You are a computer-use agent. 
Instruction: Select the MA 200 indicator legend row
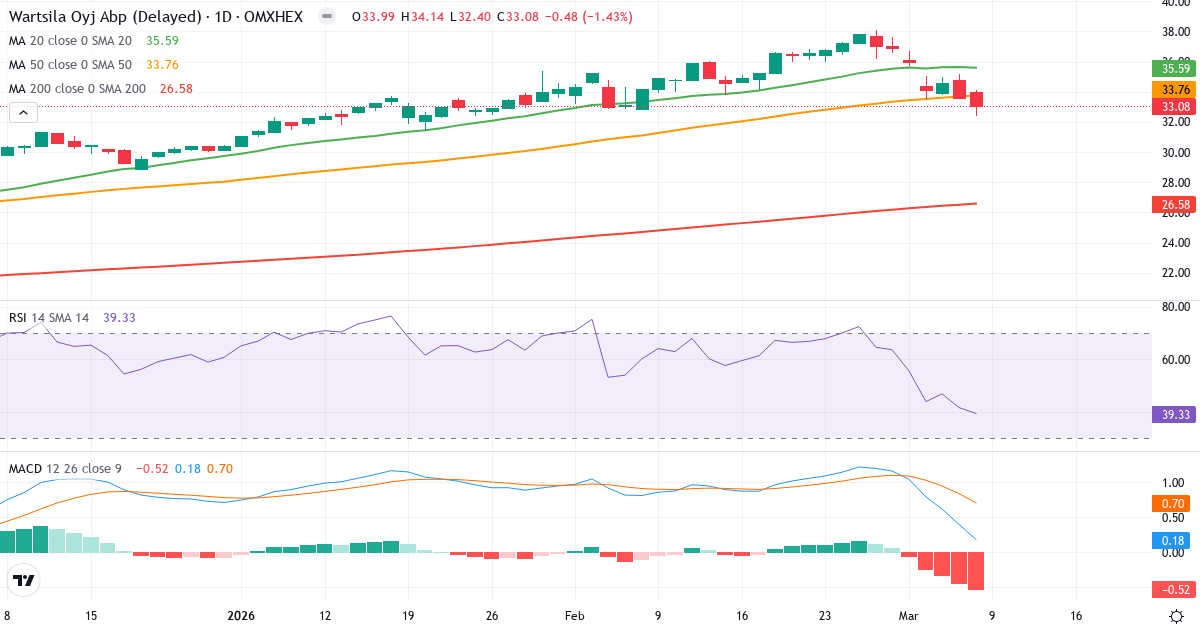(78, 88)
